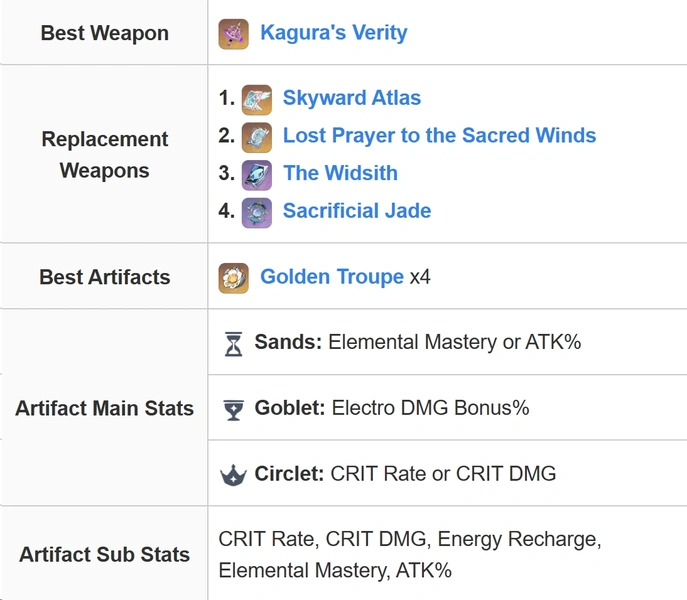
Task: Click the Sands hourglass icon
Action: click(234, 344)
